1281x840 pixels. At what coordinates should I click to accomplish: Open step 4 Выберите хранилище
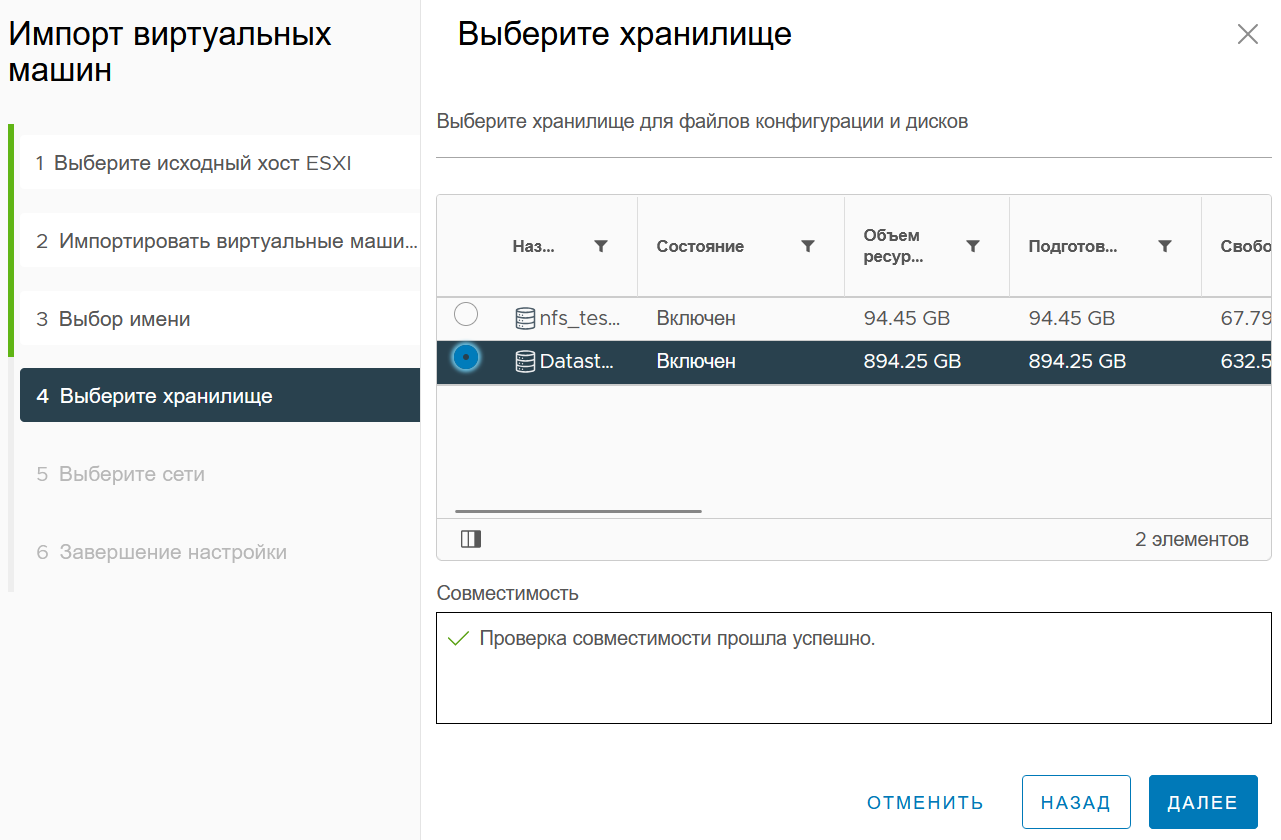pos(220,396)
